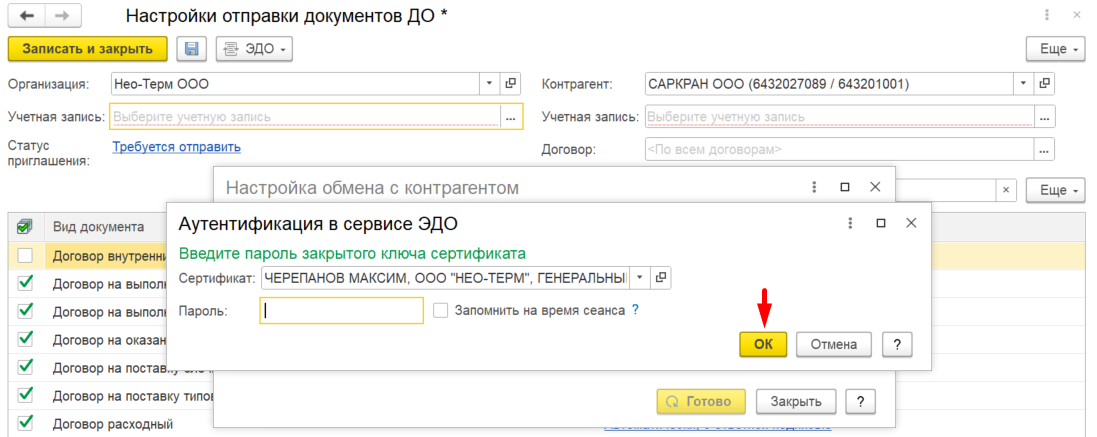The image size is (1097, 437).
Task: Open kebab menu of Настройка обмена window
Action: tap(814, 187)
